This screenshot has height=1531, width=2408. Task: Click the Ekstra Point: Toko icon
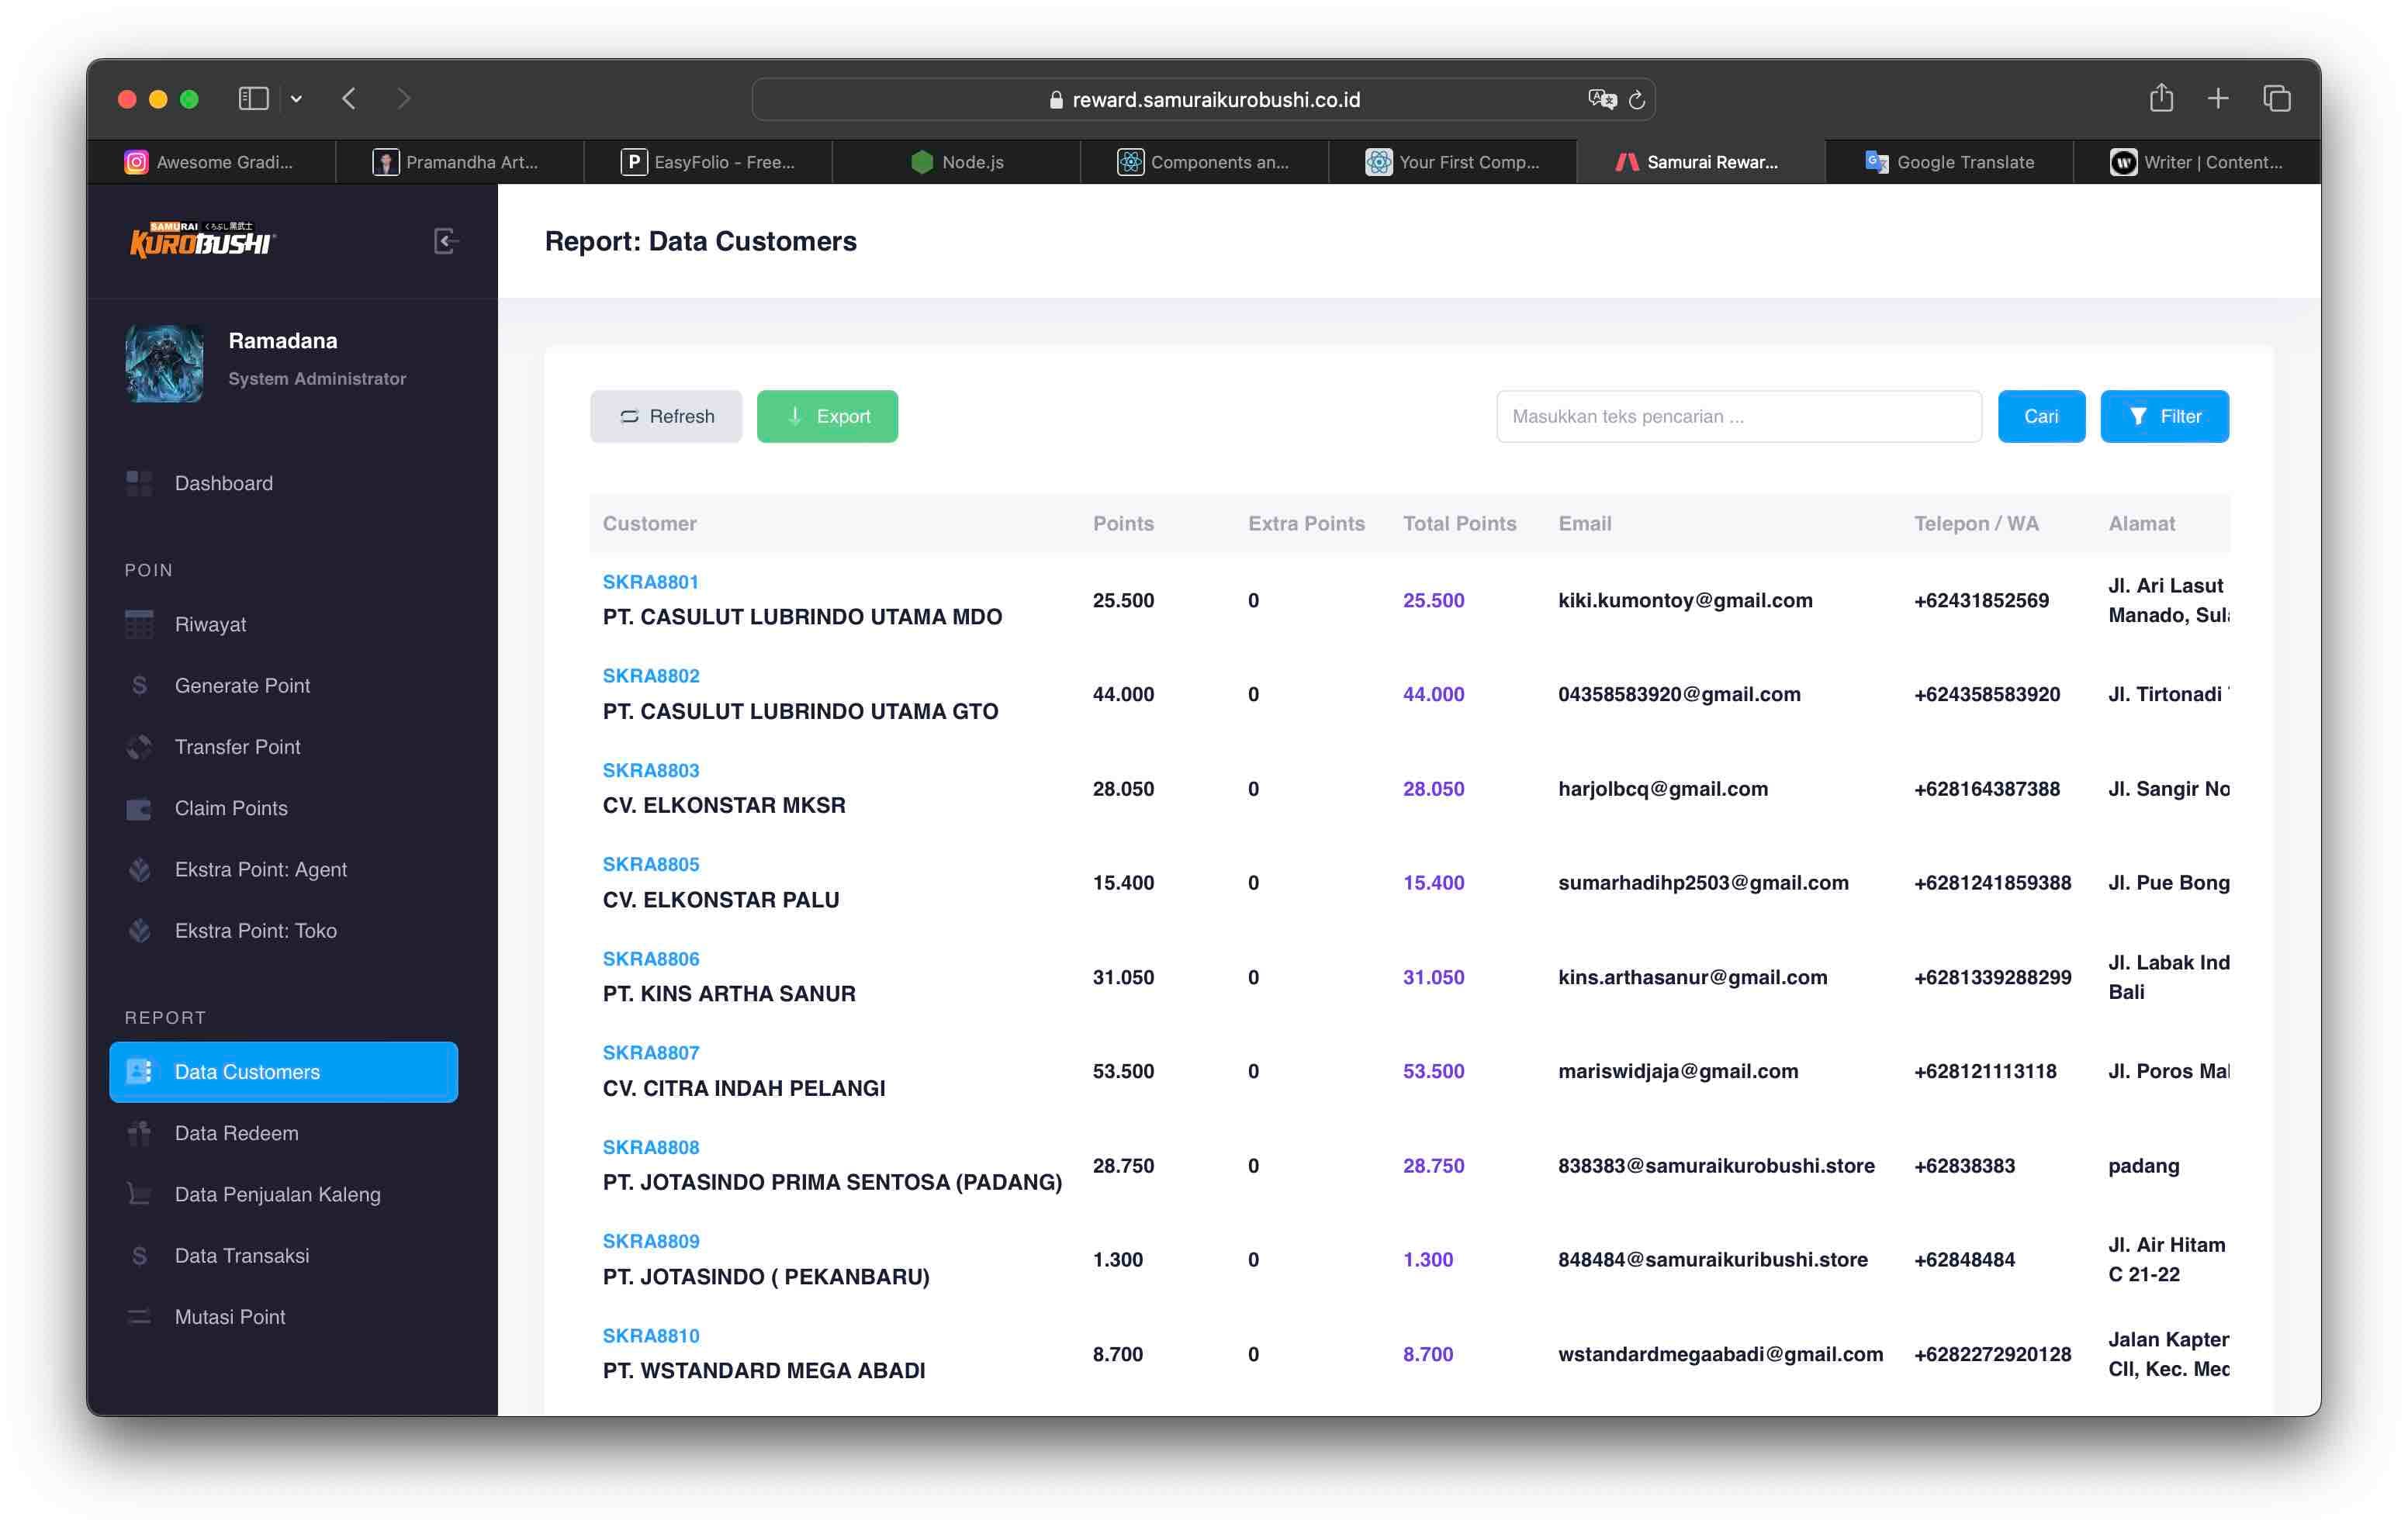(x=139, y=930)
